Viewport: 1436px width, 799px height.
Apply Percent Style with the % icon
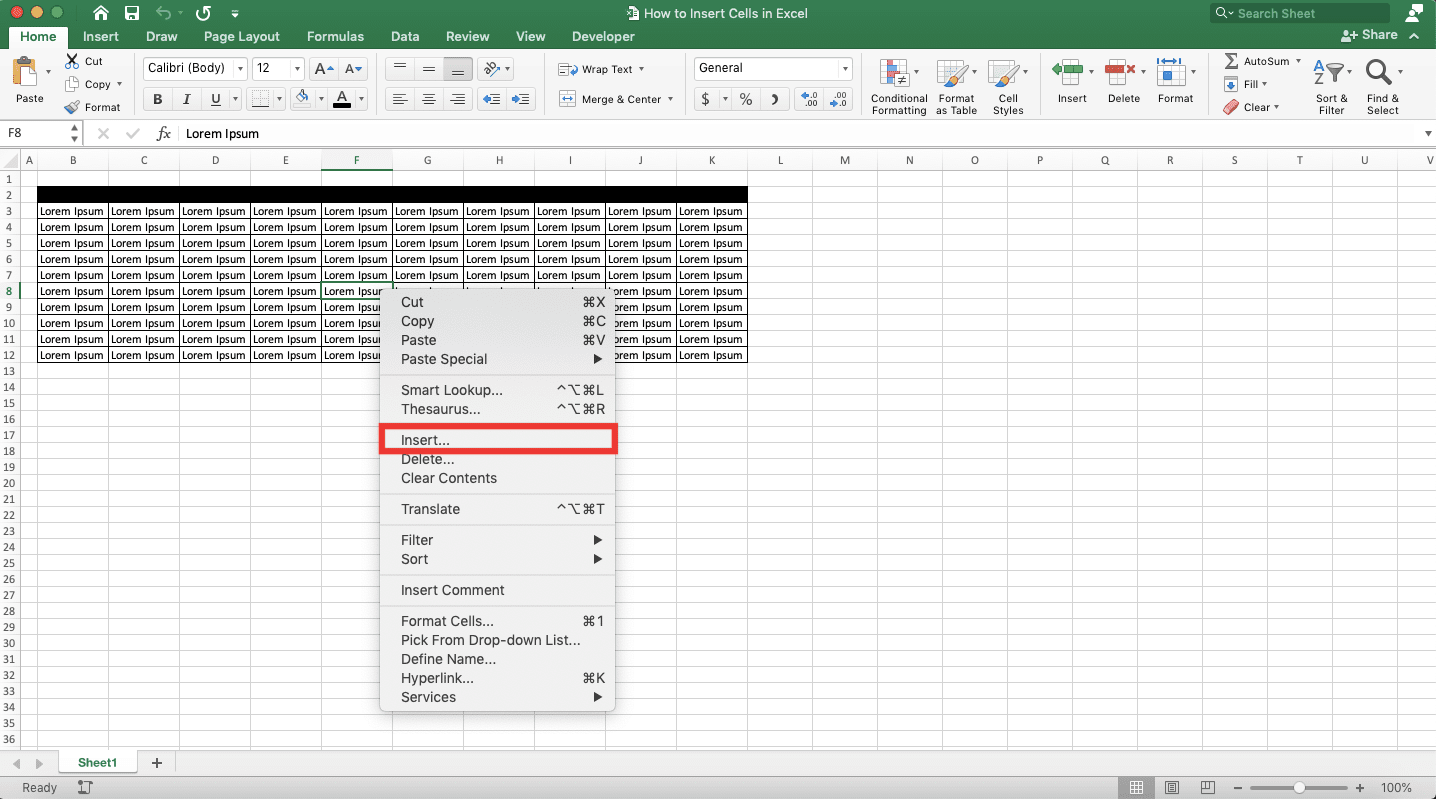point(745,99)
